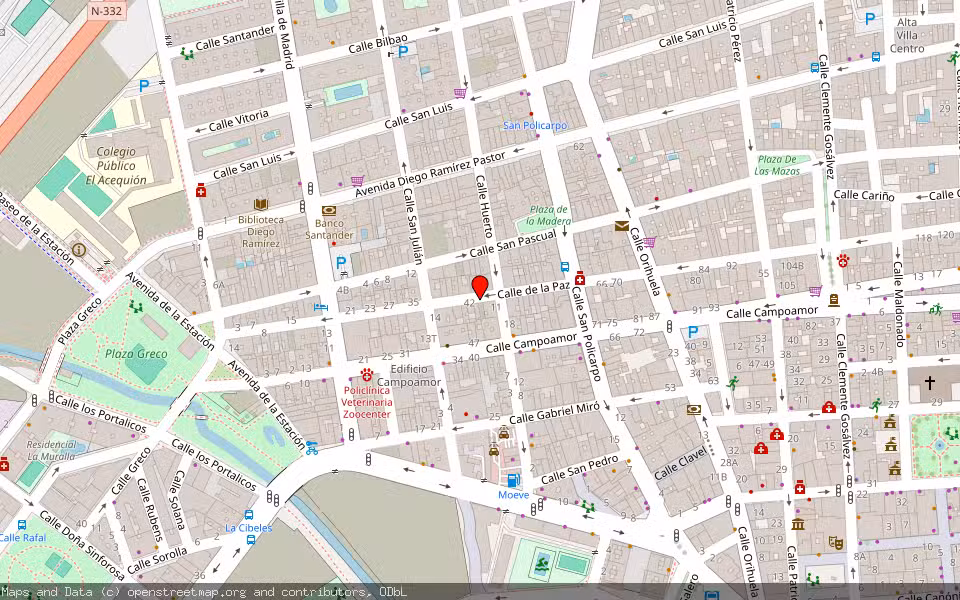The image size is (960, 600).
Task: Click the Colegio Público El Acequión label
Action: [x=116, y=165]
